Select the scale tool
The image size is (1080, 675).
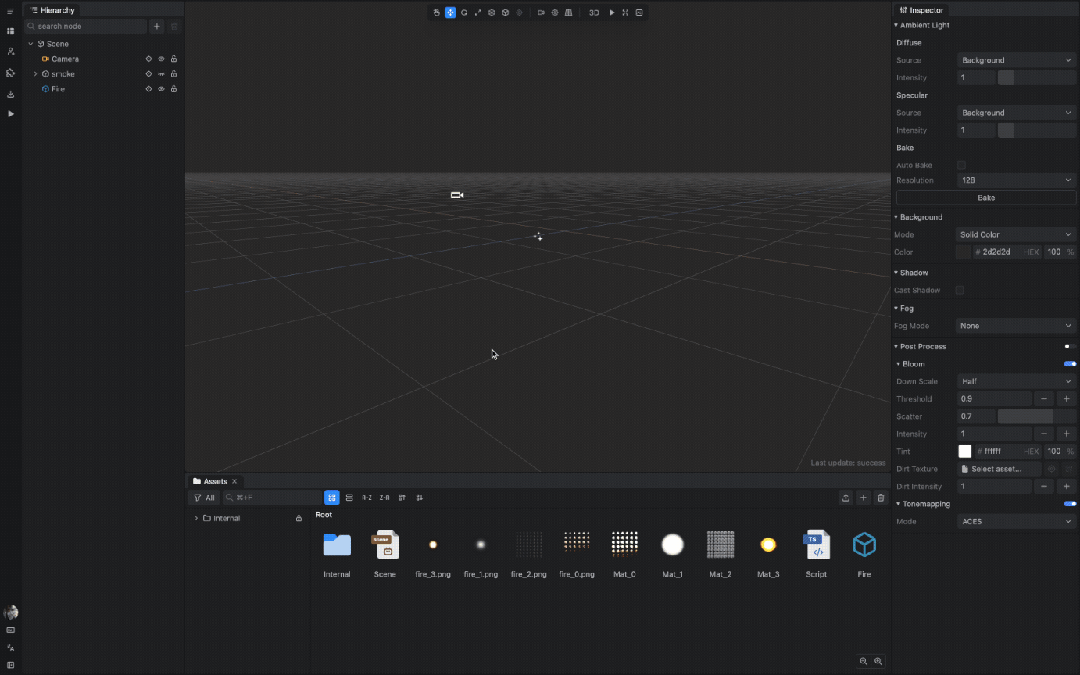tap(477, 12)
